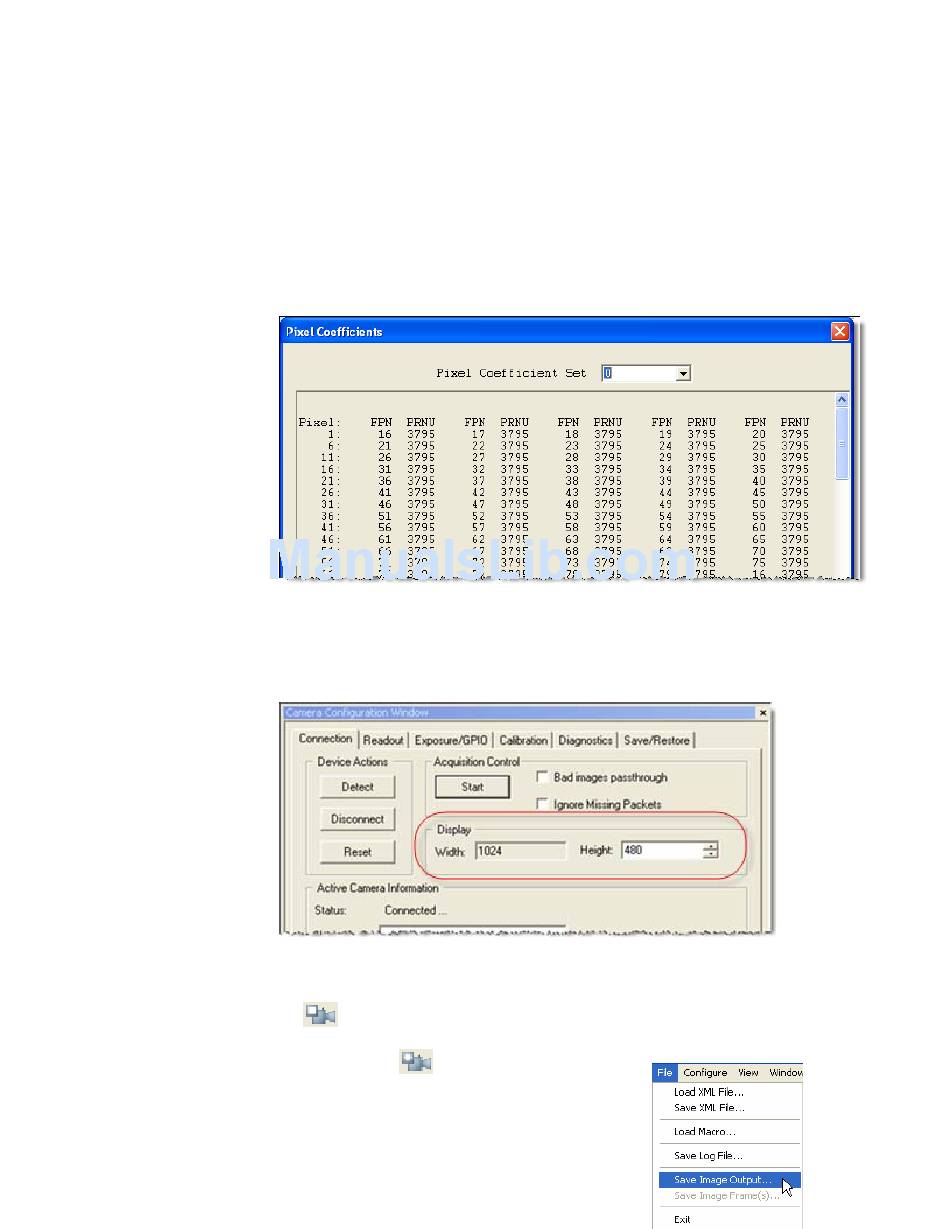Start image acquisition
This screenshot has width=950, height=1229.
472,787
